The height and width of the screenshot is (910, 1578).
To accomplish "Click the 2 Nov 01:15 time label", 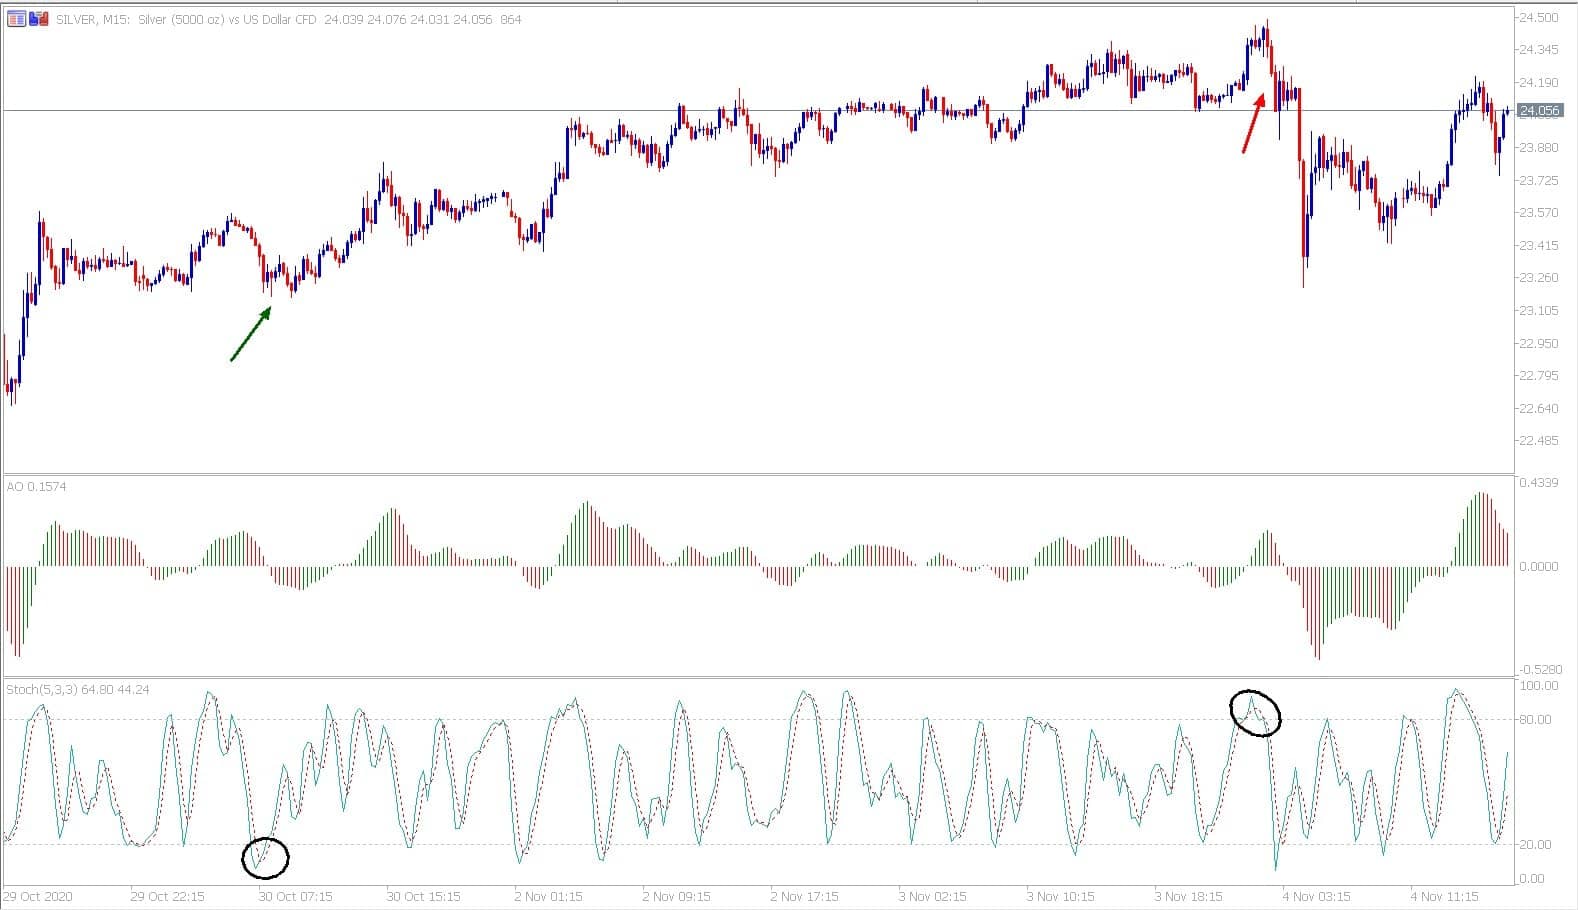I will click(x=548, y=896).
